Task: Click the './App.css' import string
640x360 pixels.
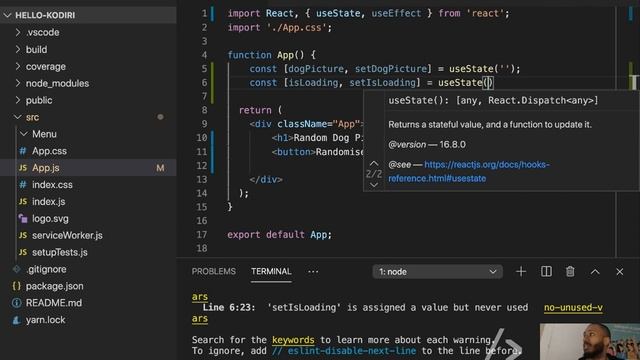Action: [x=297, y=27]
